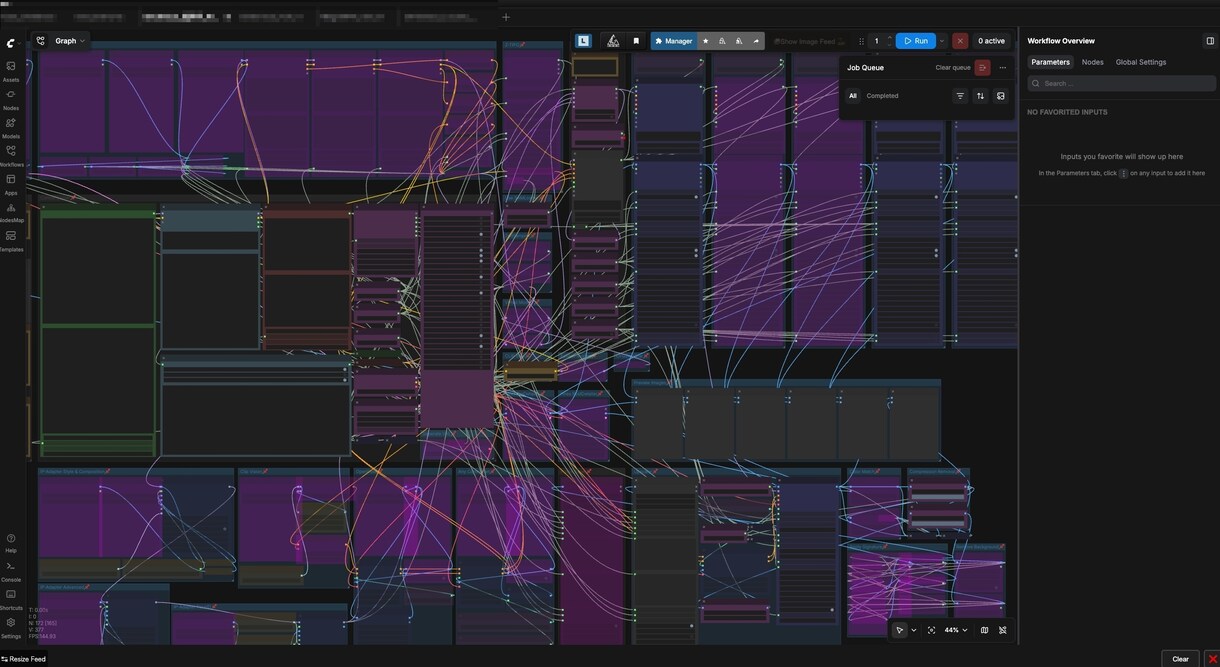Switch to the Nodes tab
This screenshot has width=1220, height=667.
pos(1093,62)
